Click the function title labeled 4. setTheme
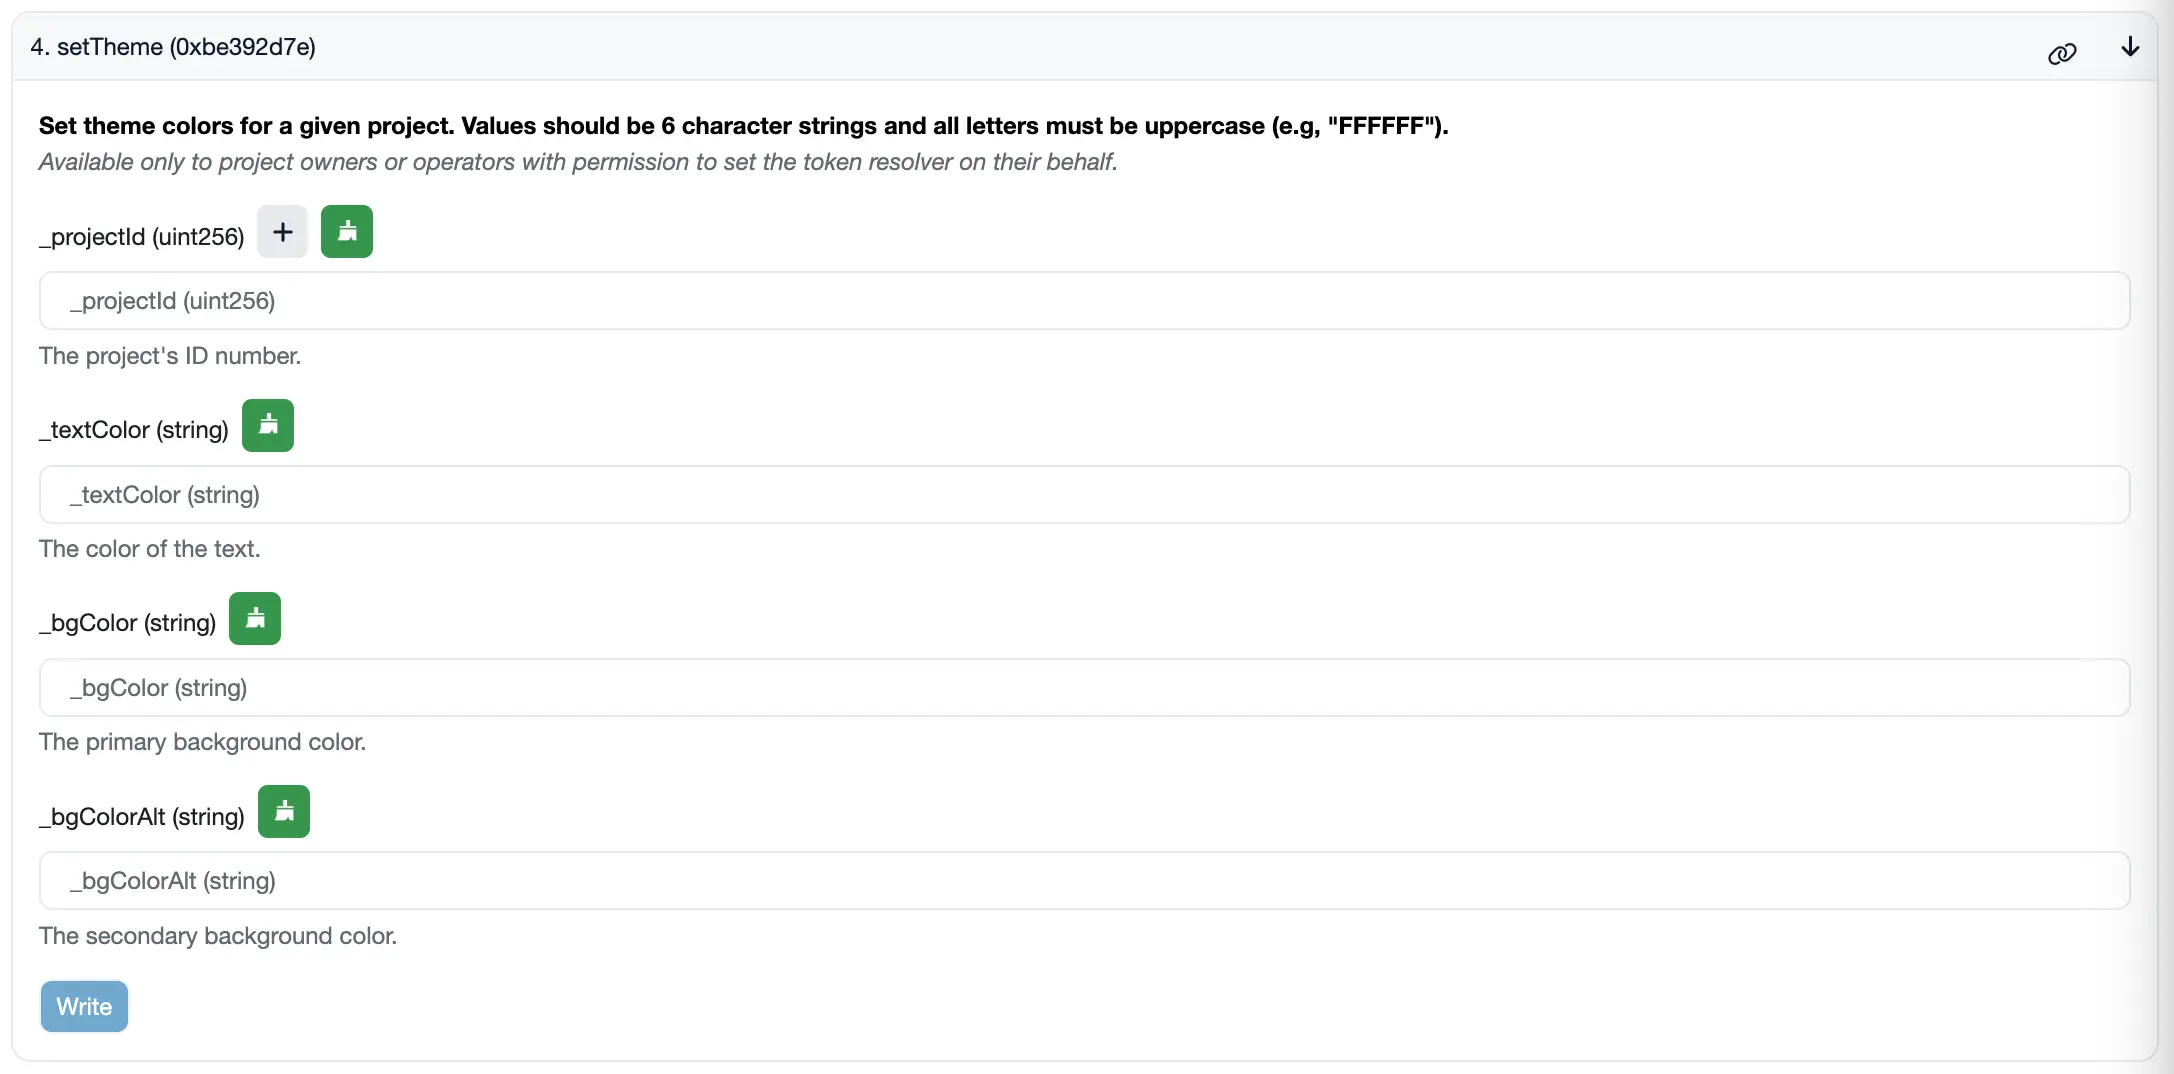The height and width of the screenshot is (1074, 2174). click(x=172, y=46)
